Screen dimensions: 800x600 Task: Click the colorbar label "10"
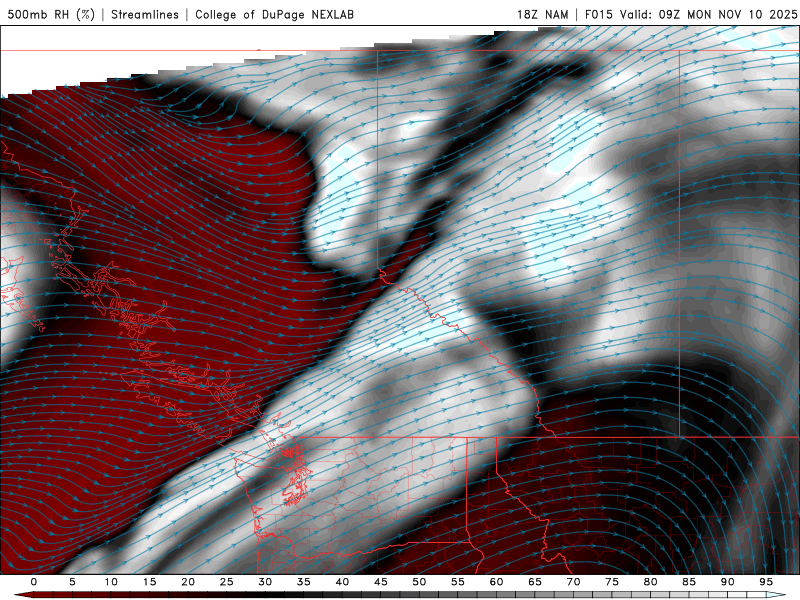tap(111, 582)
